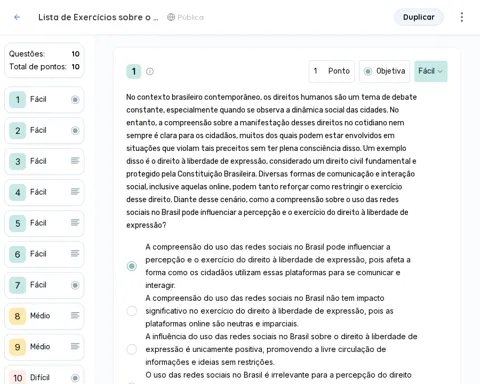Open question 5 Fácil in the sidebar
Screen dimensions: 480x384
pos(44,223)
